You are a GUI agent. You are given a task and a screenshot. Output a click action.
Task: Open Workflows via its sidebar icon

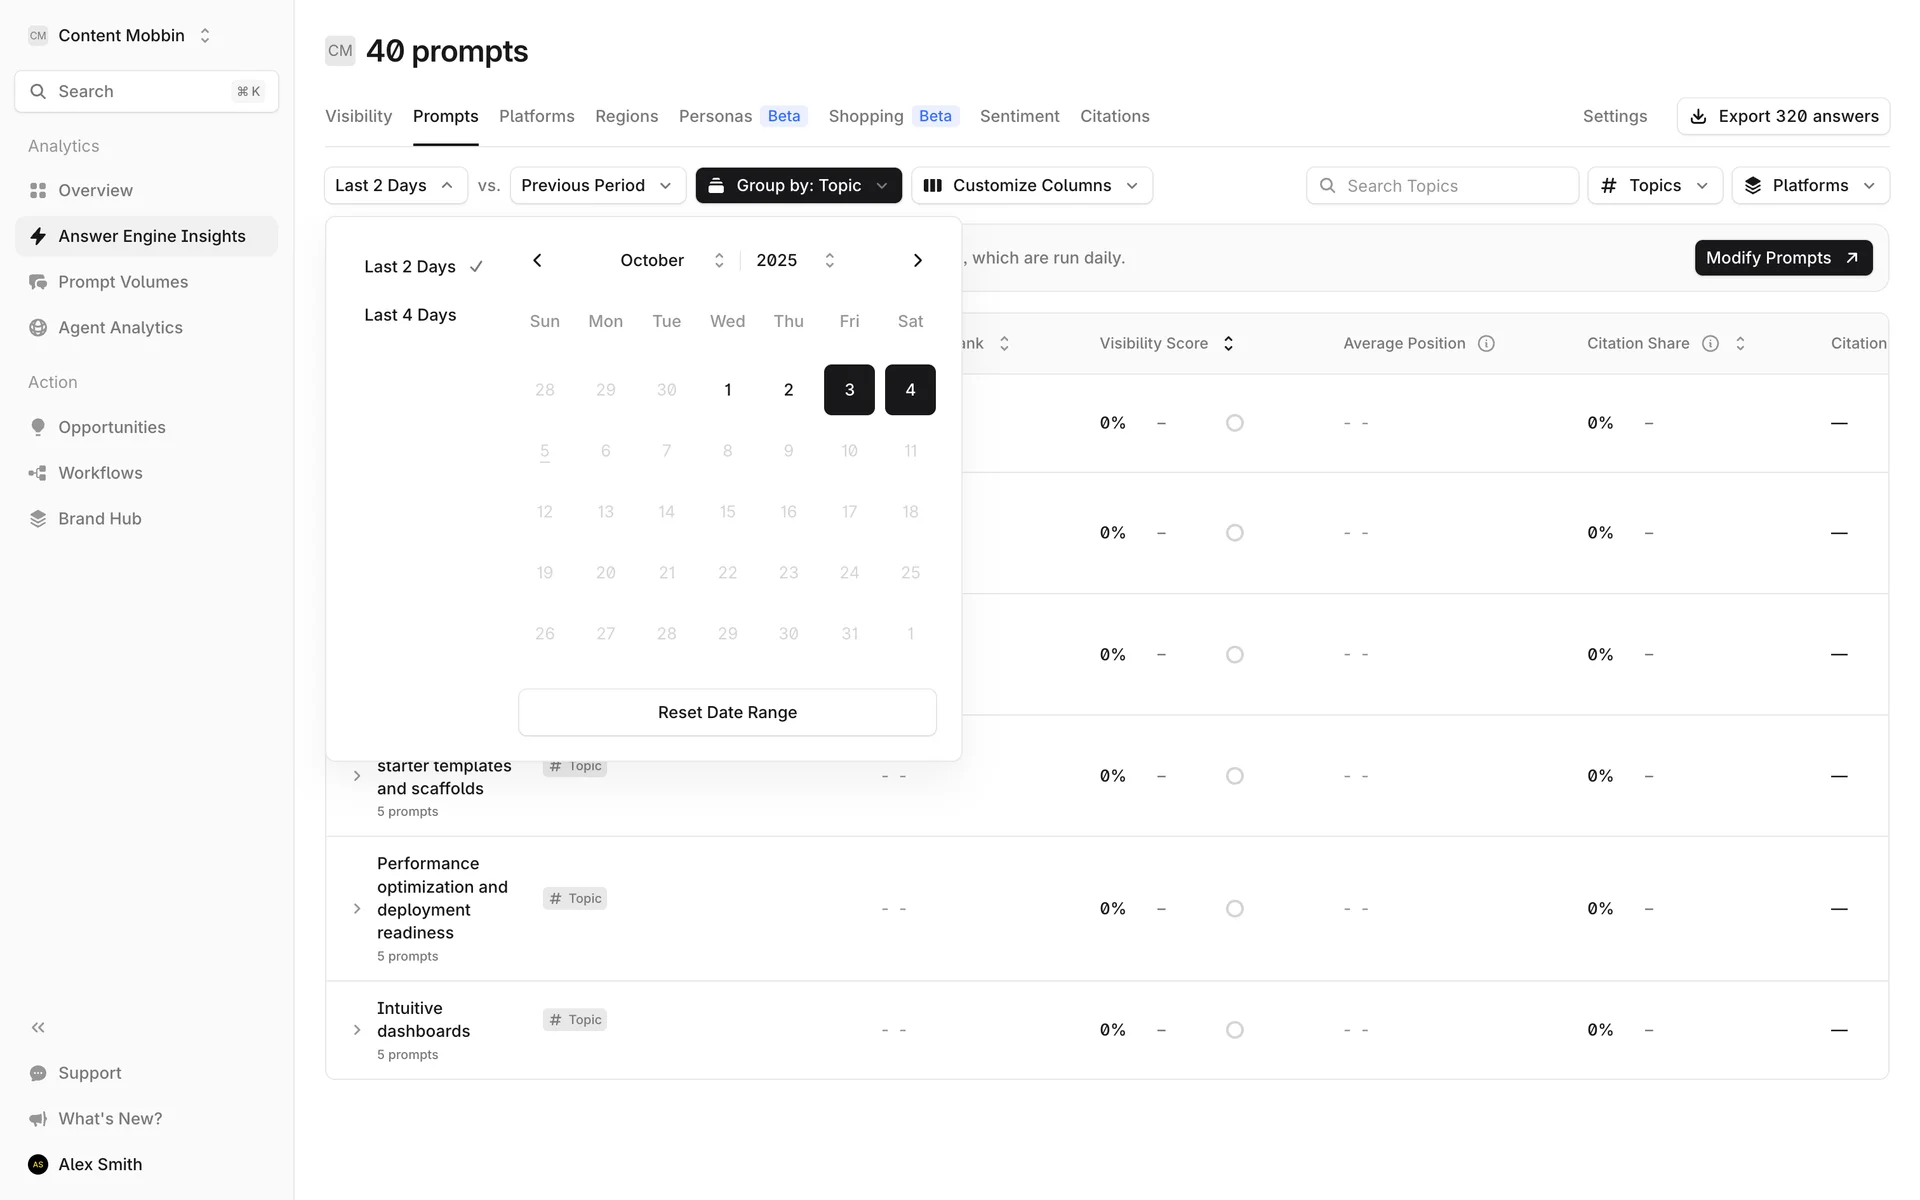(38, 473)
